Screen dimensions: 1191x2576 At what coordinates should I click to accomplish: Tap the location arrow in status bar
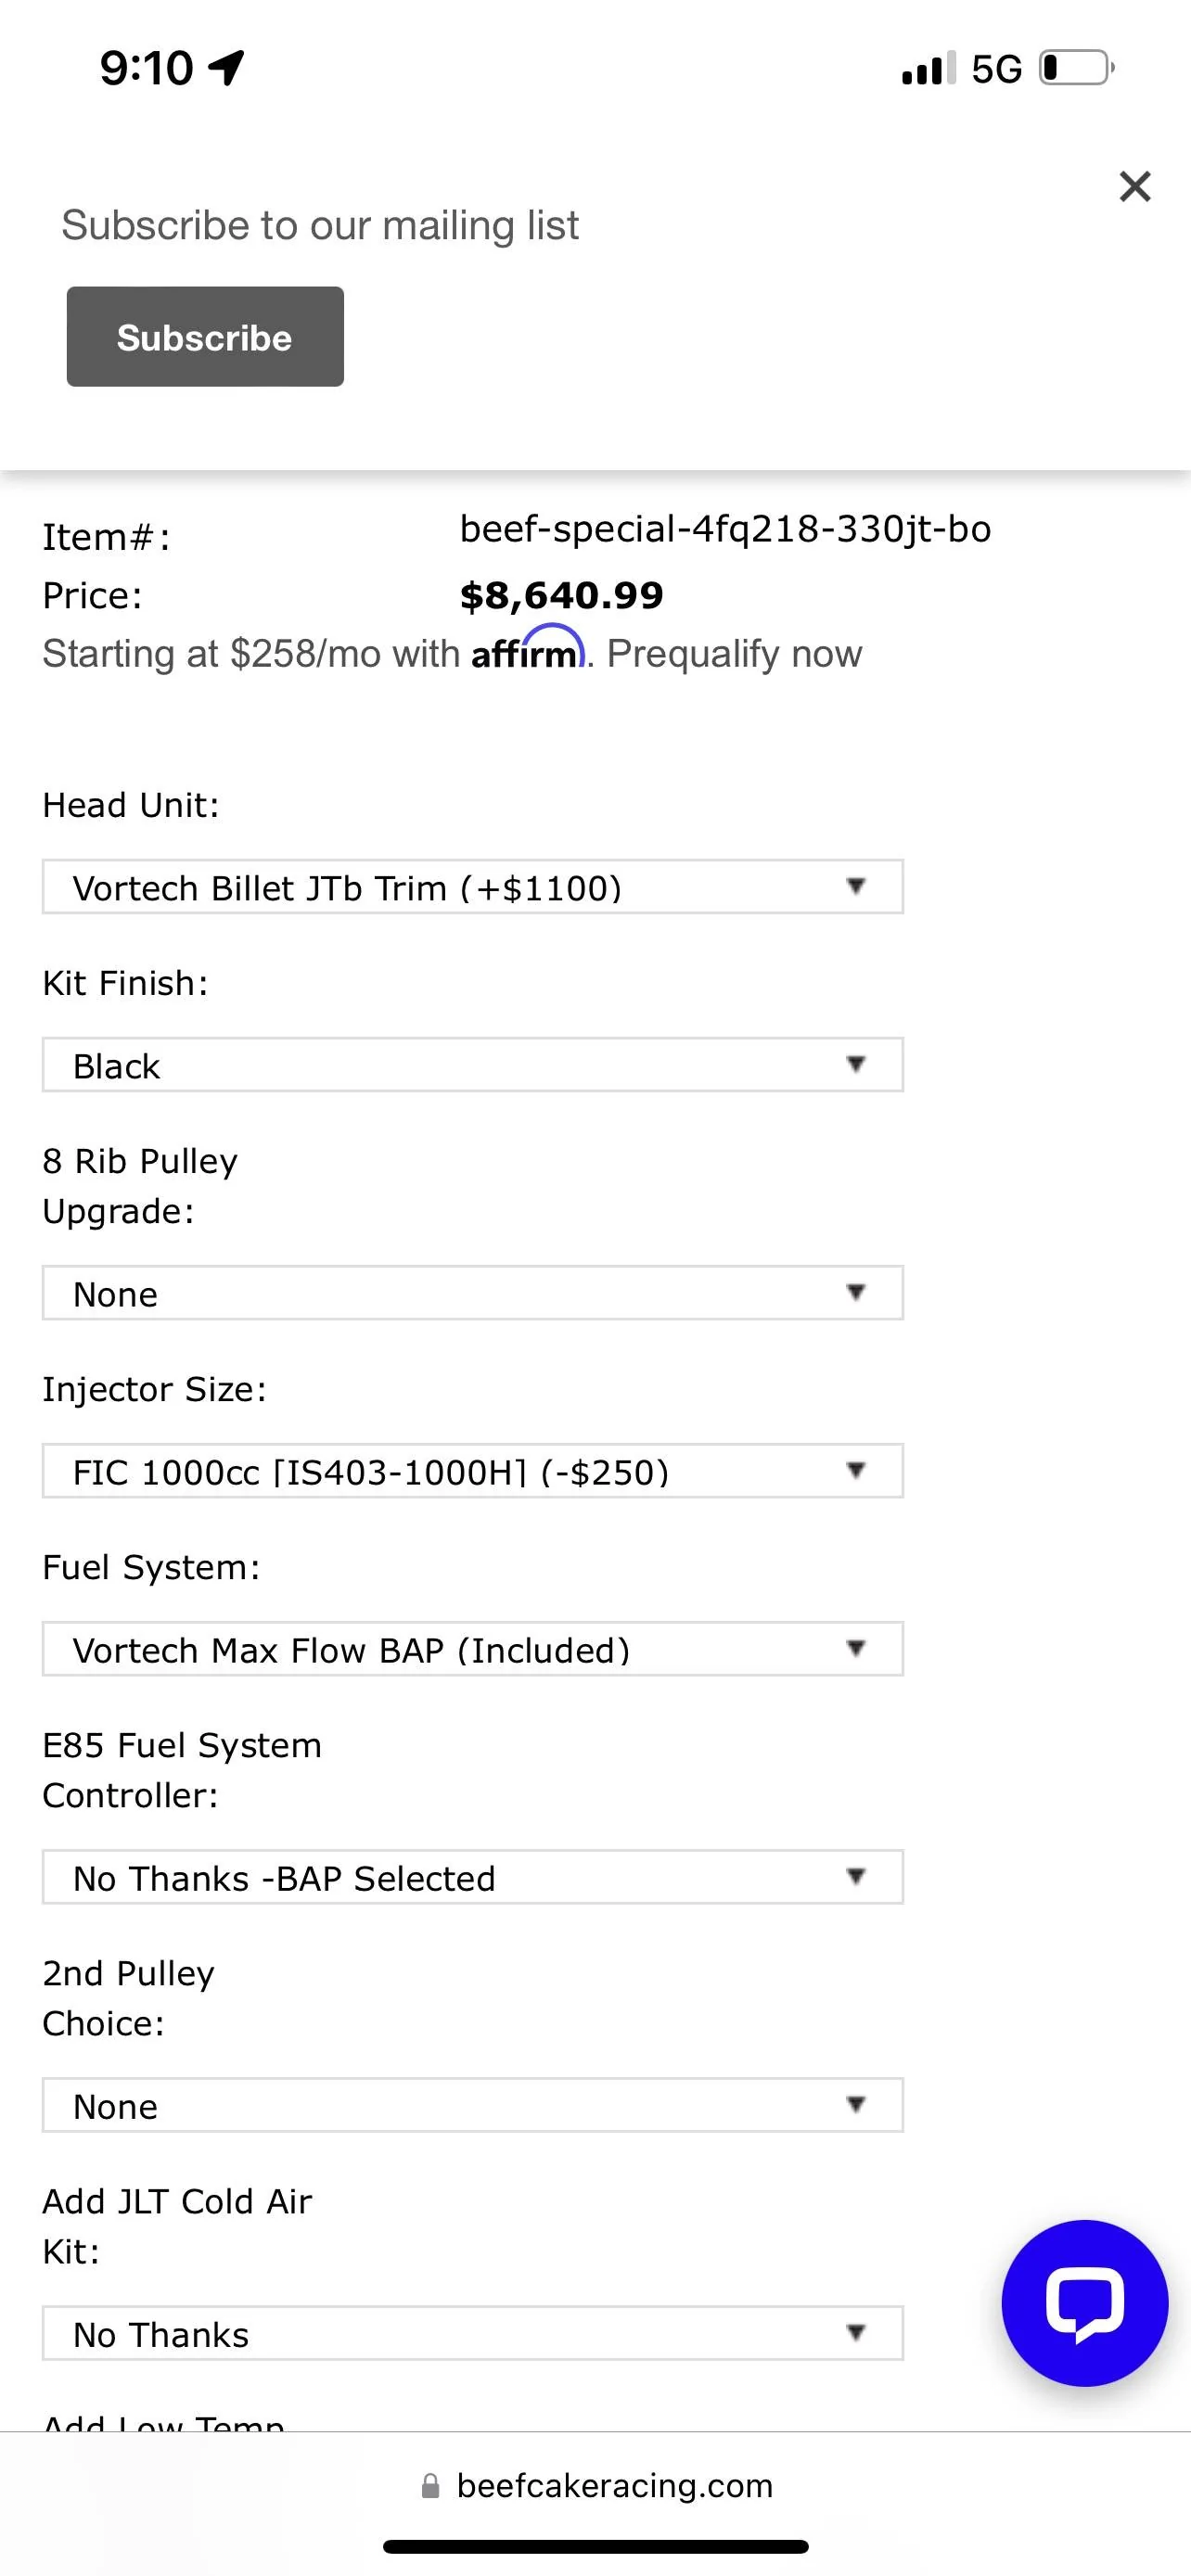point(226,68)
